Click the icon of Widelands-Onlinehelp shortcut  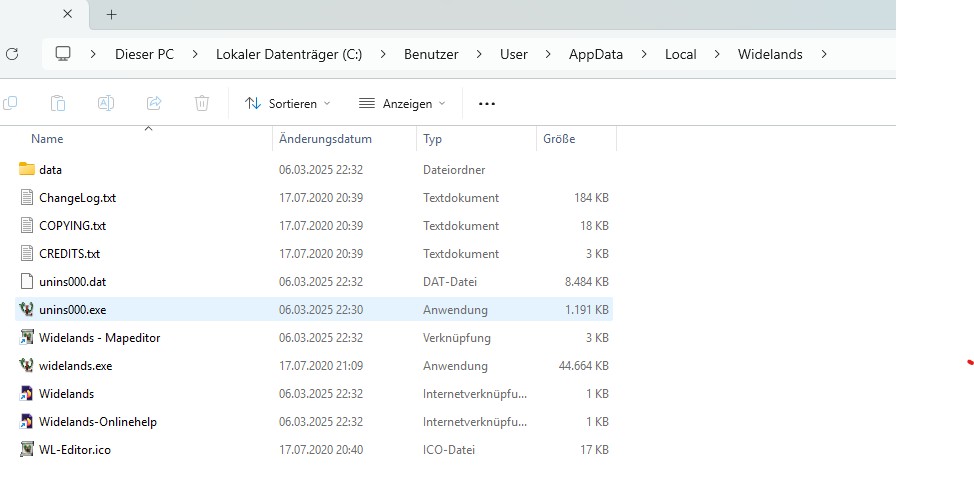click(27, 421)
